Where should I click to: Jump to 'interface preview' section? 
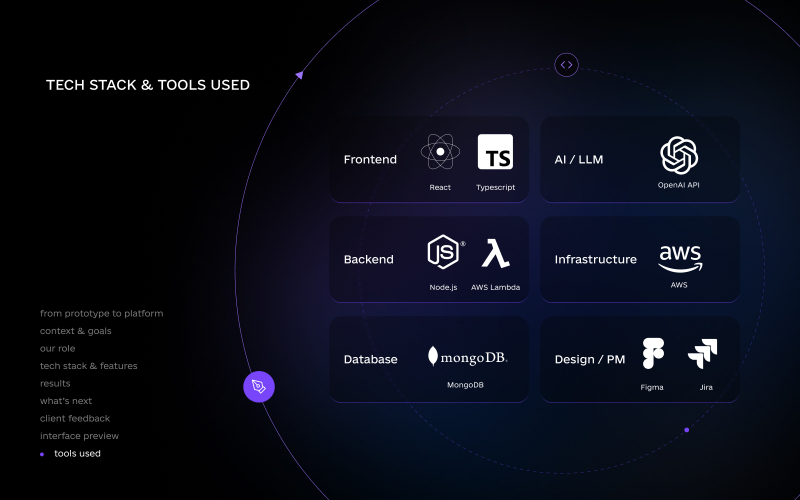79,436
